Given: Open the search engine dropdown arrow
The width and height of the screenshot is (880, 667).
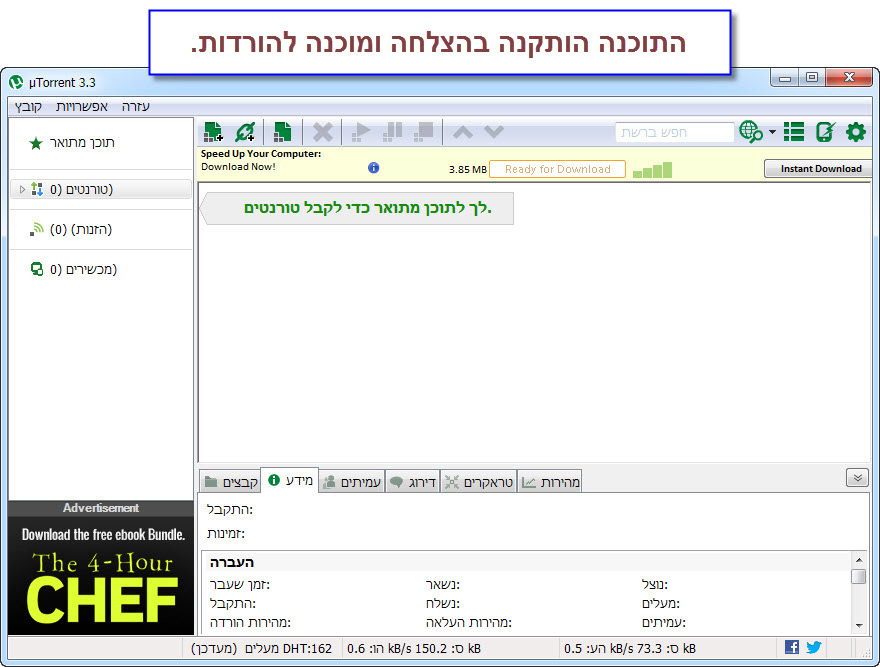Looking at the screenshot, I should coord(772,131).
